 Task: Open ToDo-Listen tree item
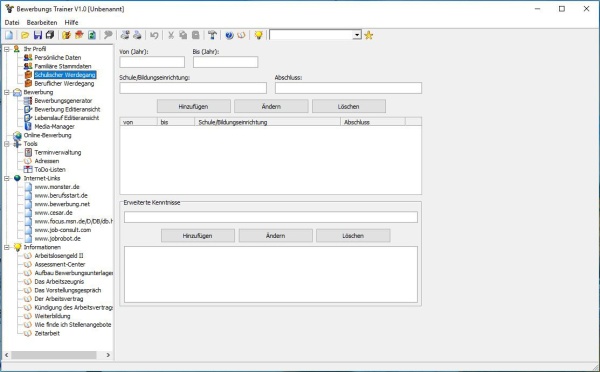50,170
